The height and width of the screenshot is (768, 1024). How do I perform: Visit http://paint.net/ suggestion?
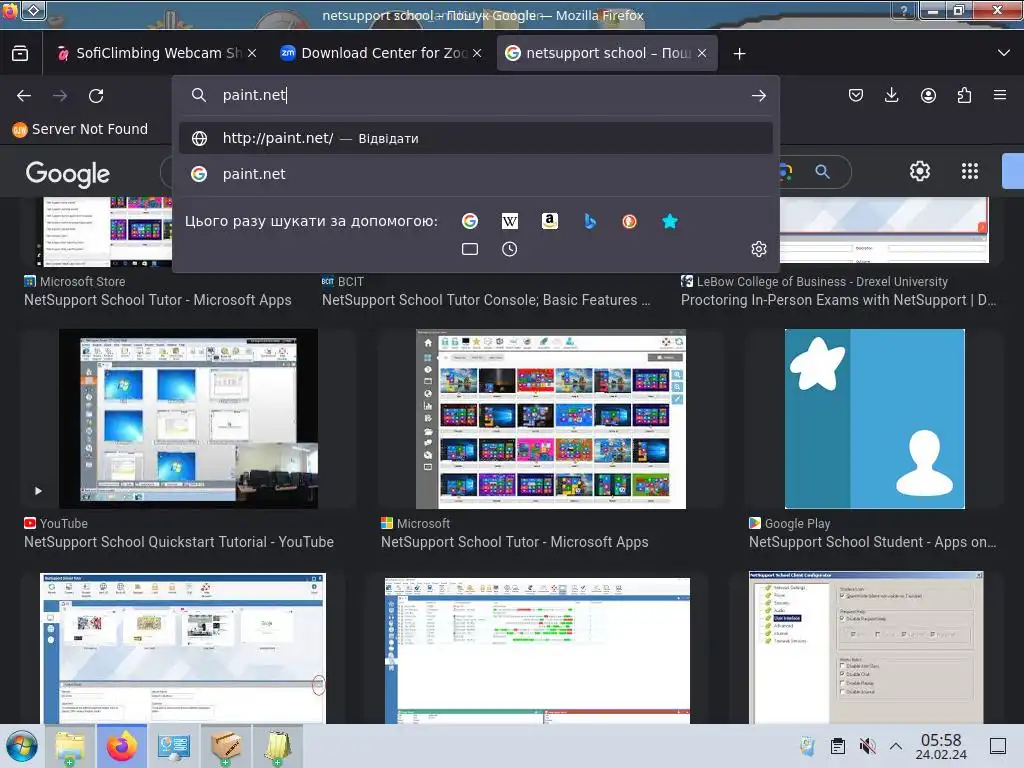[x=476, y=138]
